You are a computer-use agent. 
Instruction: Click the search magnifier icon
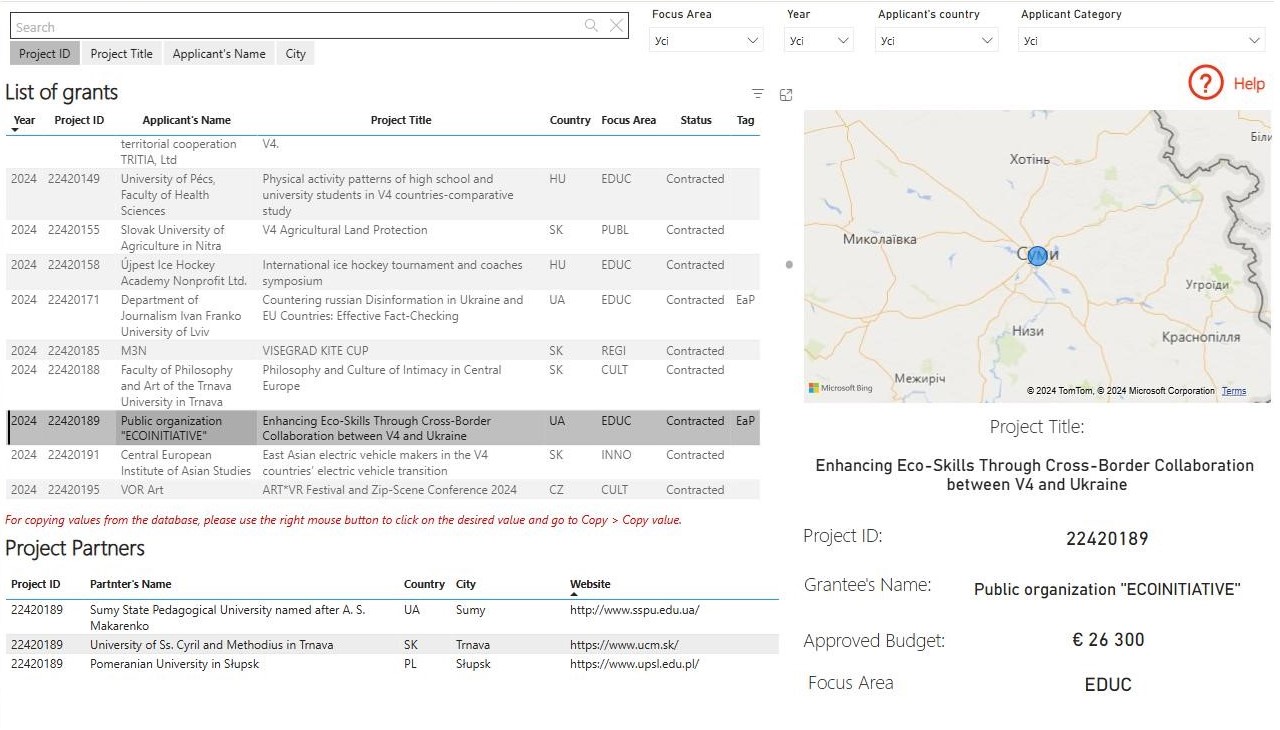coord(591,26)
